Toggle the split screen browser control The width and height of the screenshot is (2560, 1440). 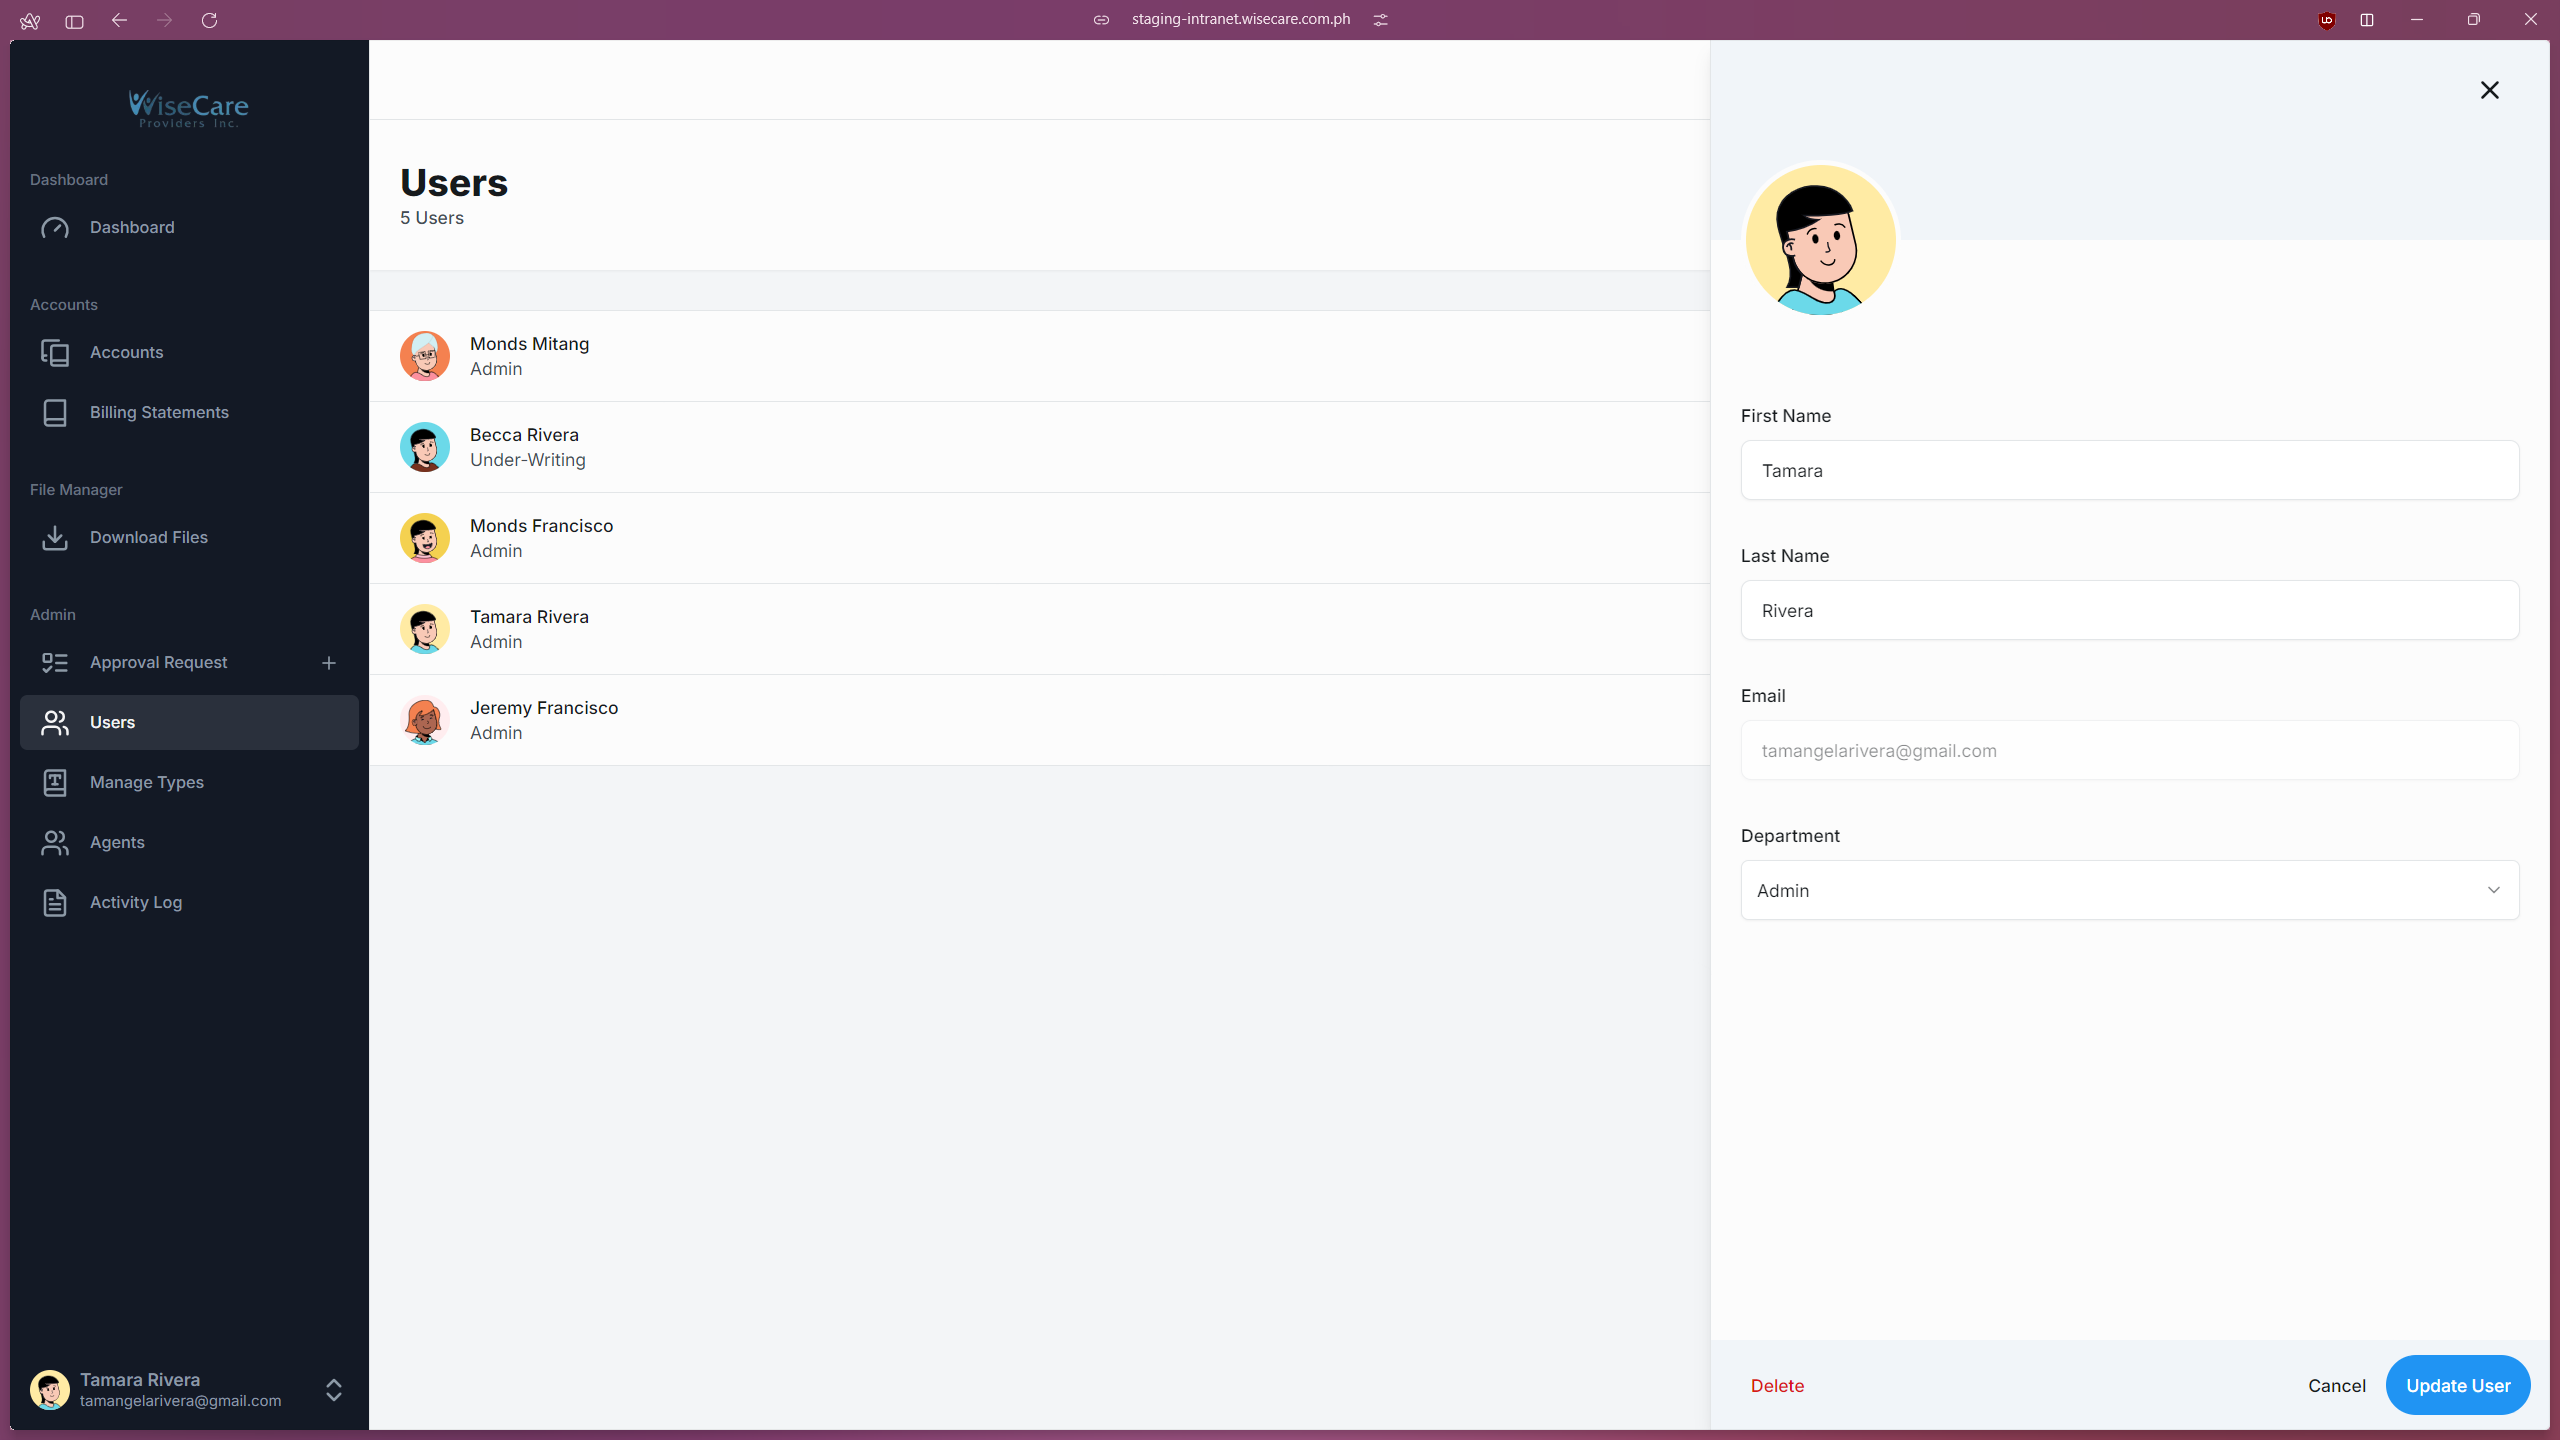coord(2367,20)
